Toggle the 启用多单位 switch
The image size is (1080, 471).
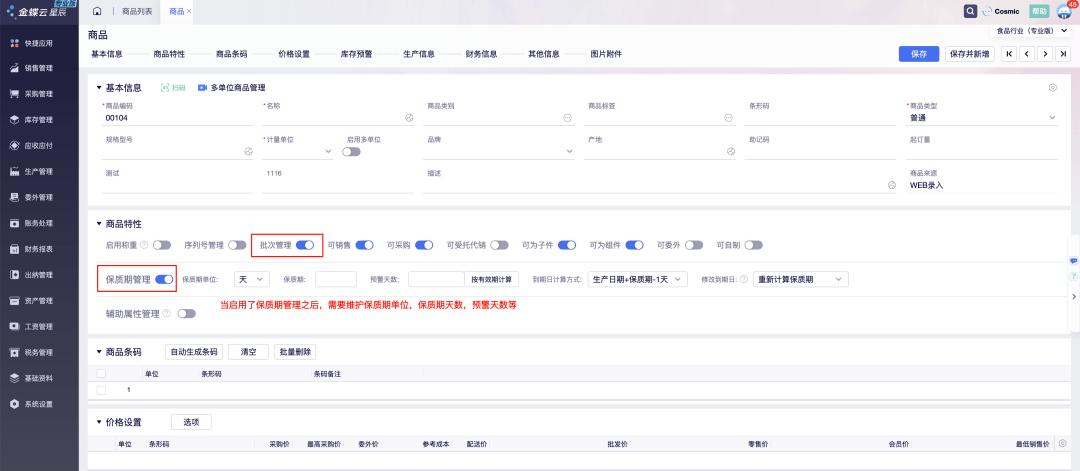tap(351, 151)
